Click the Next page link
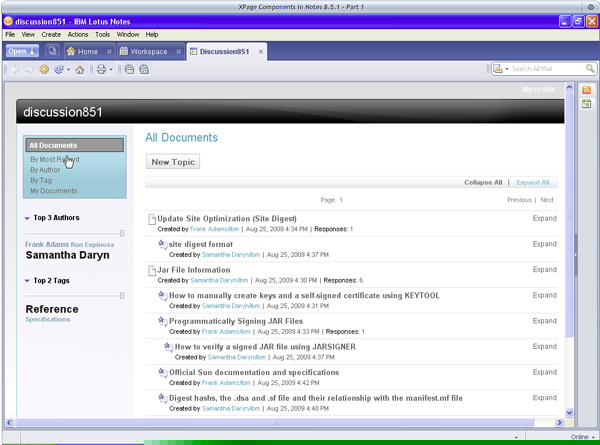600x445 pixels. click(x=547, y=200)
